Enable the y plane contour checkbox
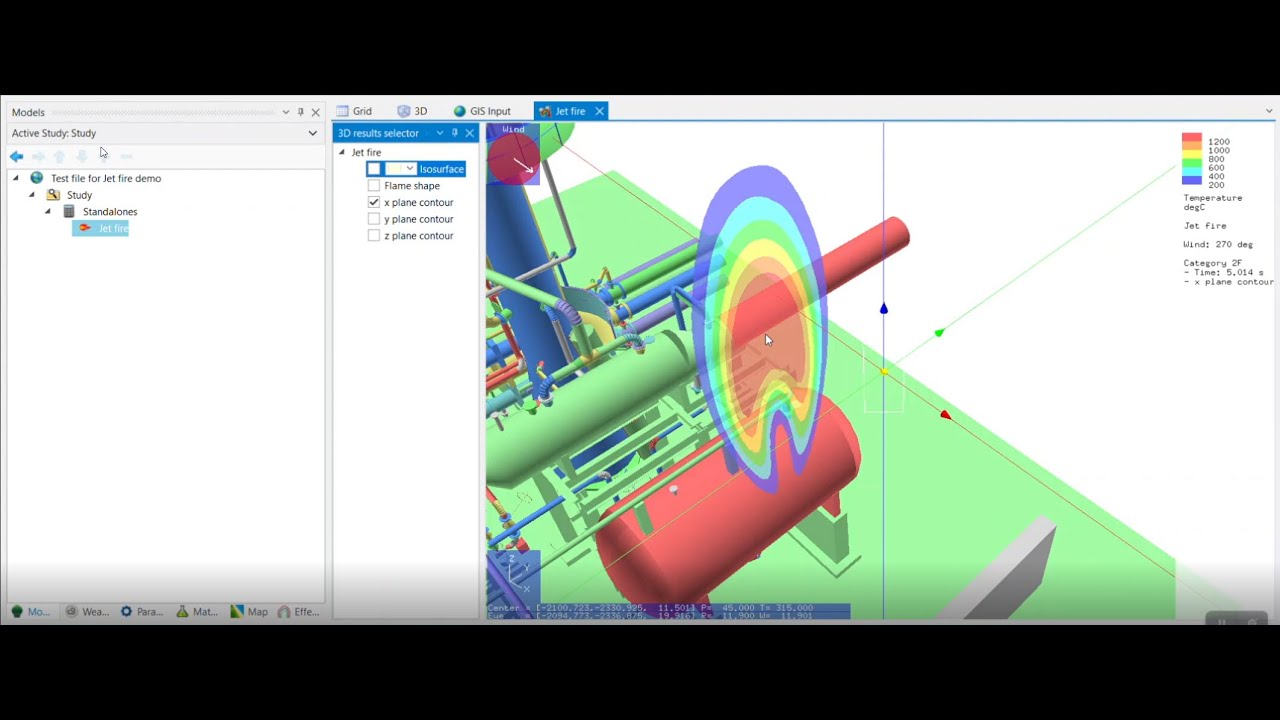Screen dimensions: 1280x720 [374, 219]
